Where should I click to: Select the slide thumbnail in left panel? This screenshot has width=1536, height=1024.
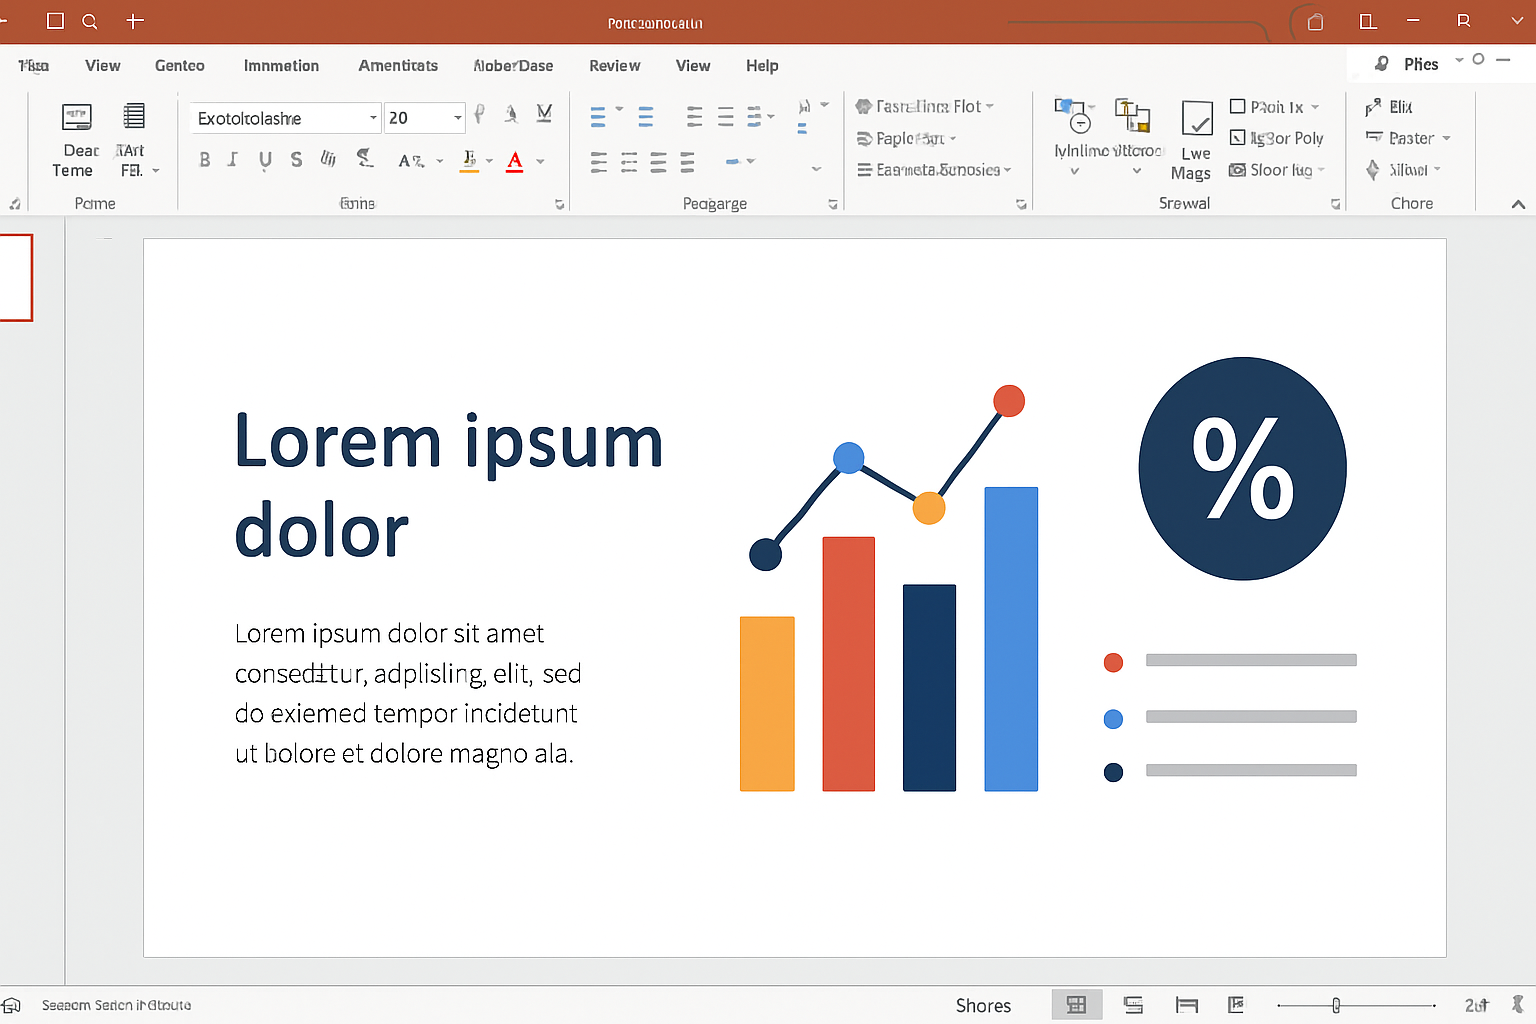[x=16, y=277]
